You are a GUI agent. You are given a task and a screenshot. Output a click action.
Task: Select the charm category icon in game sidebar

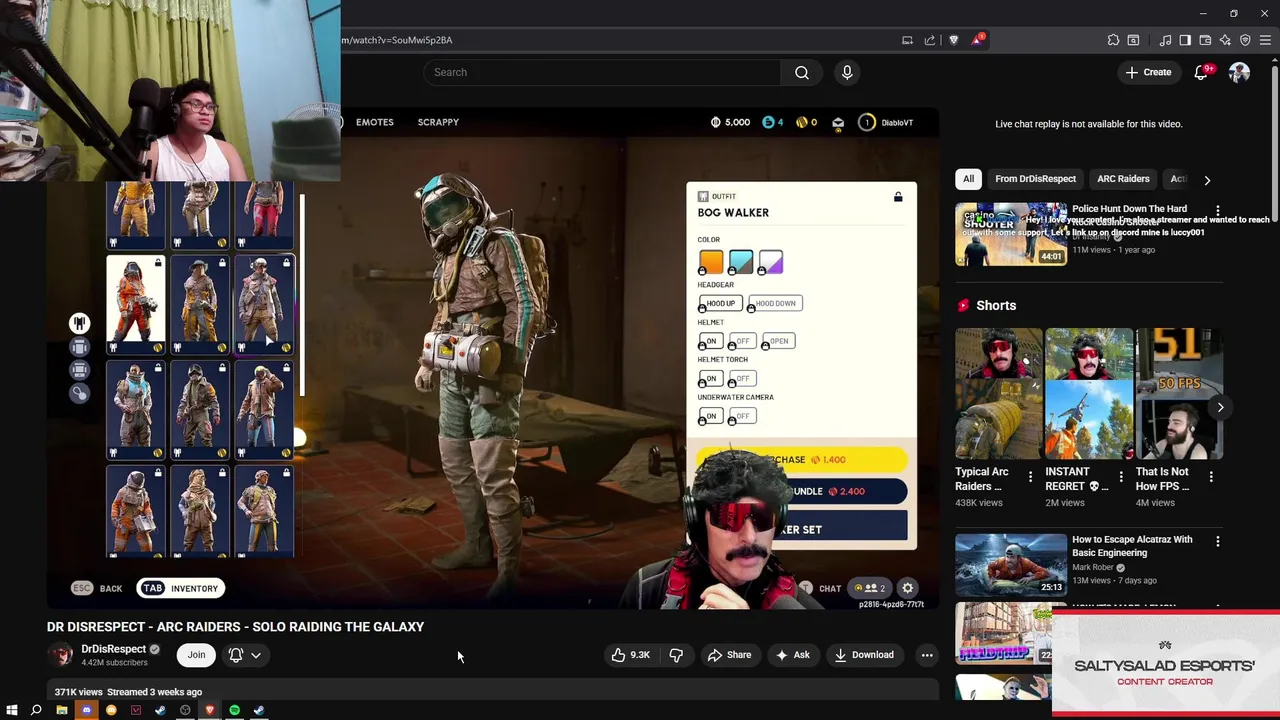pyautogui.click(x=79, y=393)
